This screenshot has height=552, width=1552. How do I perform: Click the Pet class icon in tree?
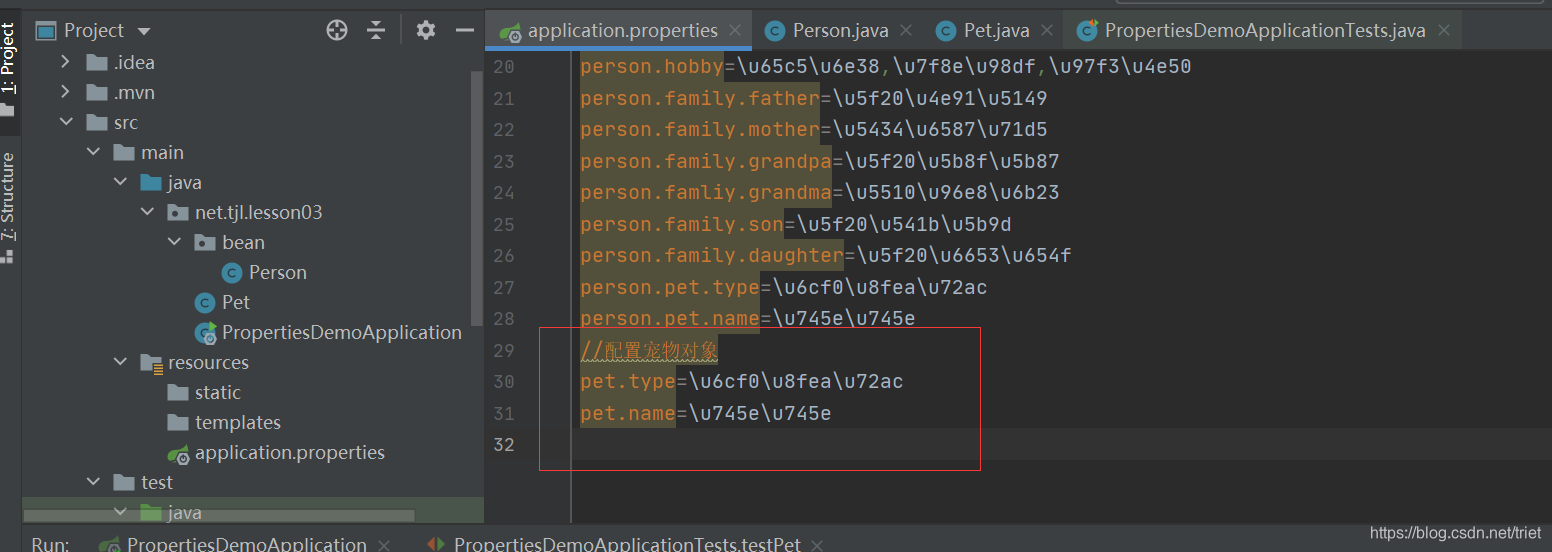tap(205, 302)
